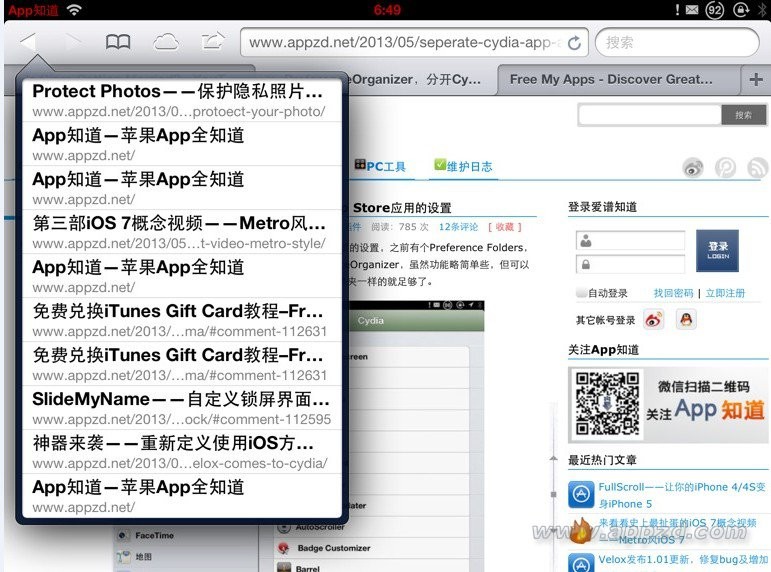This screenshot has height=572, width=771.
Task: Reload the page with refresh icon
Action: tap(574, 43)
